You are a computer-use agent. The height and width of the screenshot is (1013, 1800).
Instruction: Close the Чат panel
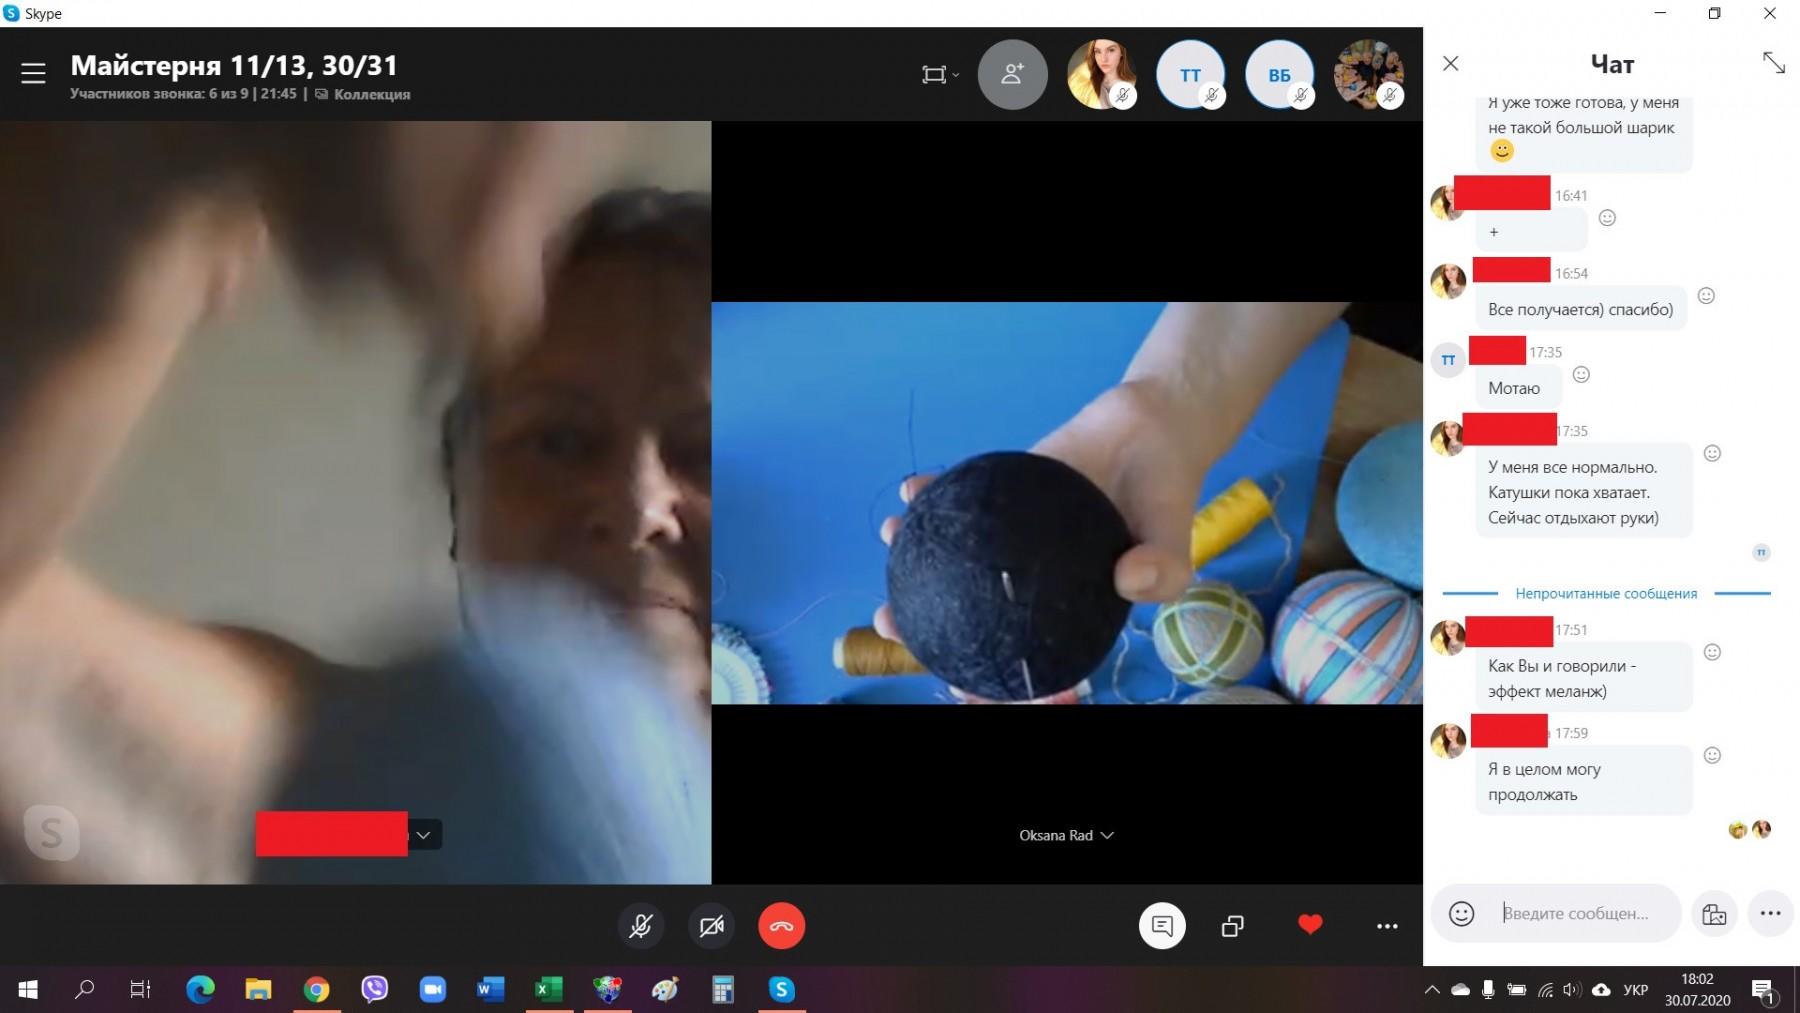[x=1451, y=64]
